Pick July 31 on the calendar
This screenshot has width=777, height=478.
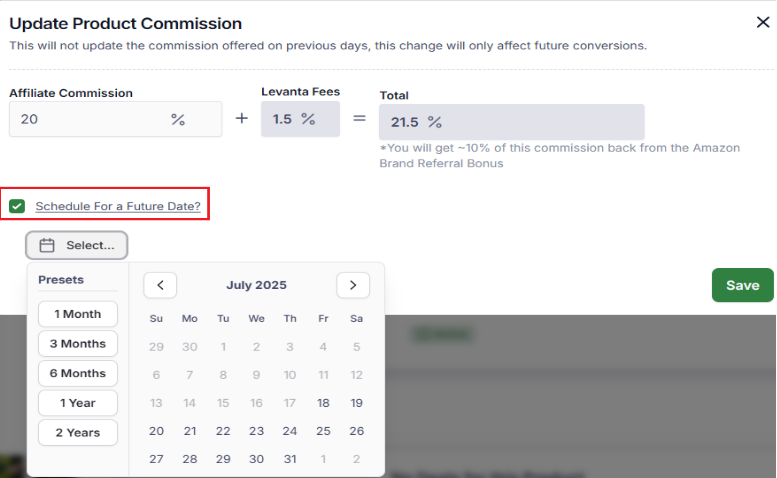(x=290, y=459)
